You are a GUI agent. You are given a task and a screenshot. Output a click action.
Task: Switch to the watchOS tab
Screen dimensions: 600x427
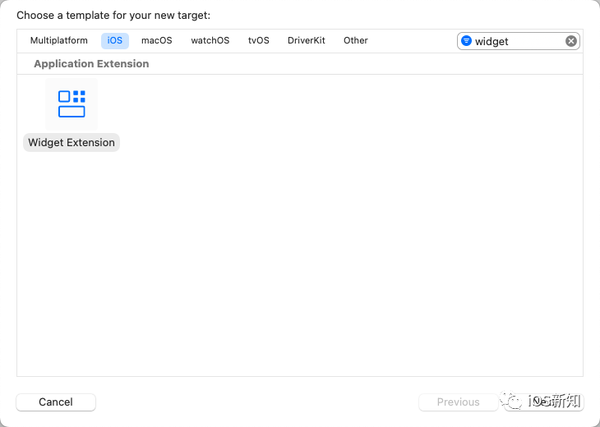pos(210,41)
